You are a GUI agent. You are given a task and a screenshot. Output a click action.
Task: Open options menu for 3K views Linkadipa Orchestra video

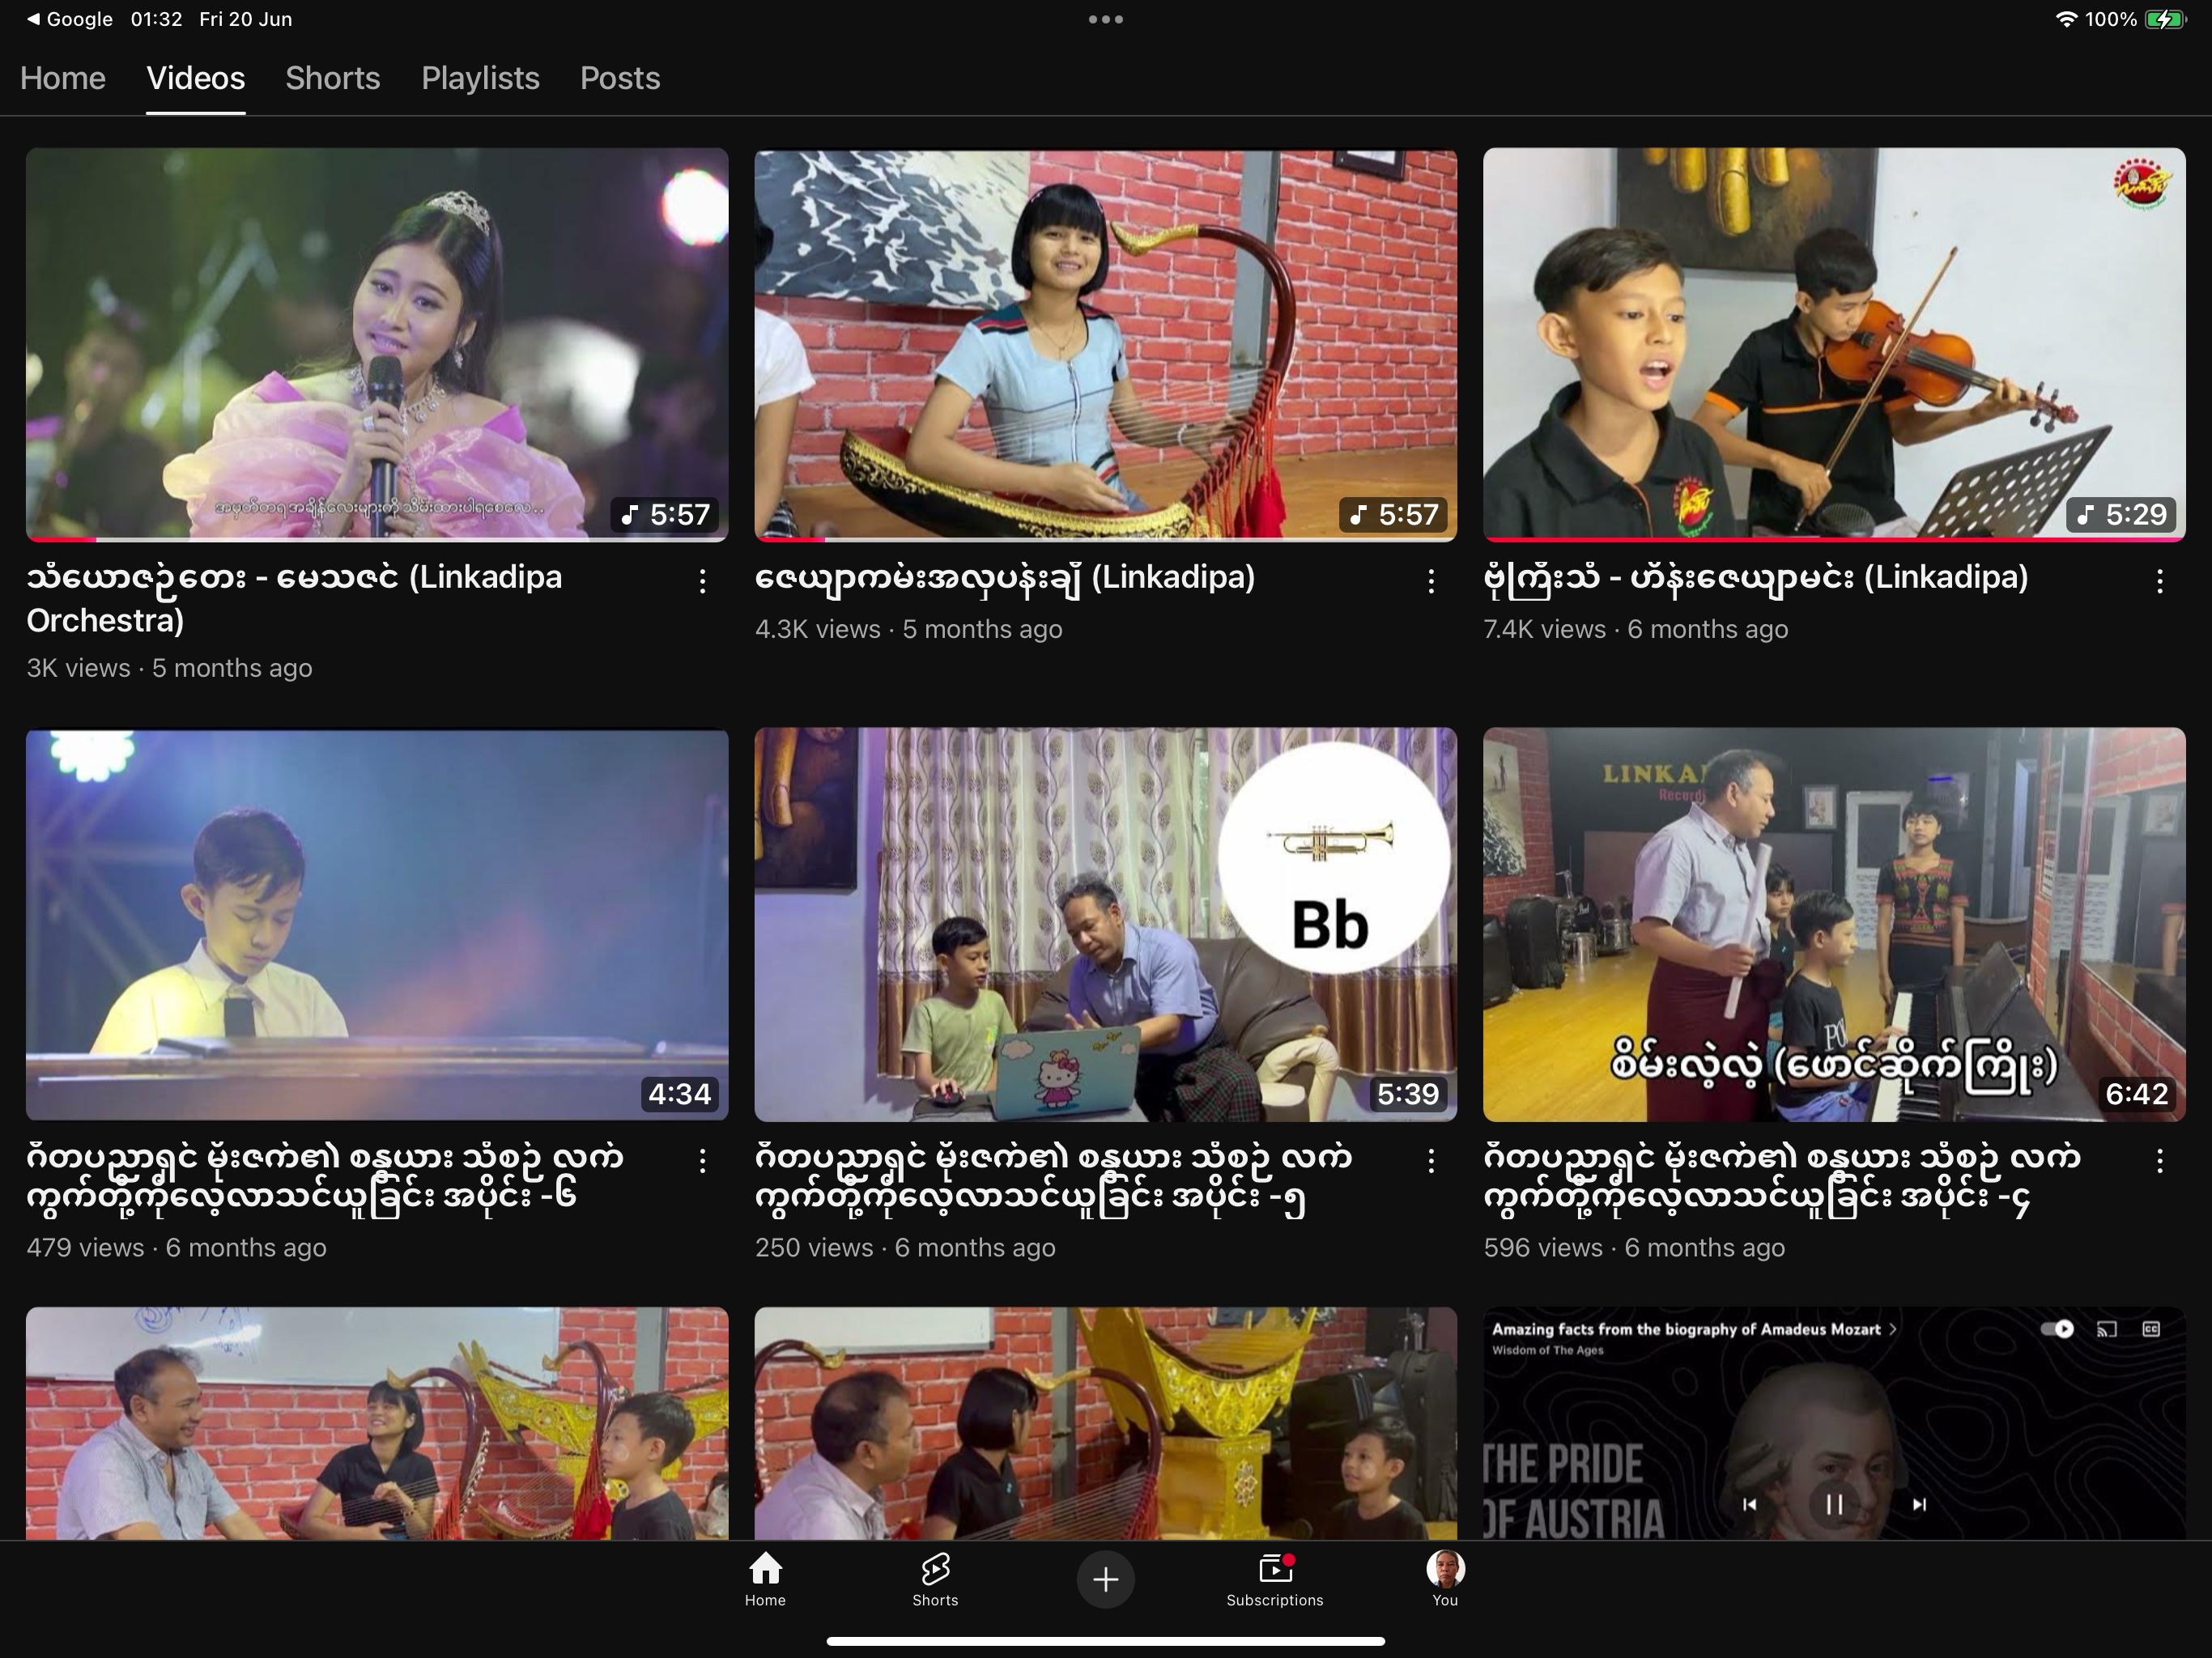(x=703, y=581)
